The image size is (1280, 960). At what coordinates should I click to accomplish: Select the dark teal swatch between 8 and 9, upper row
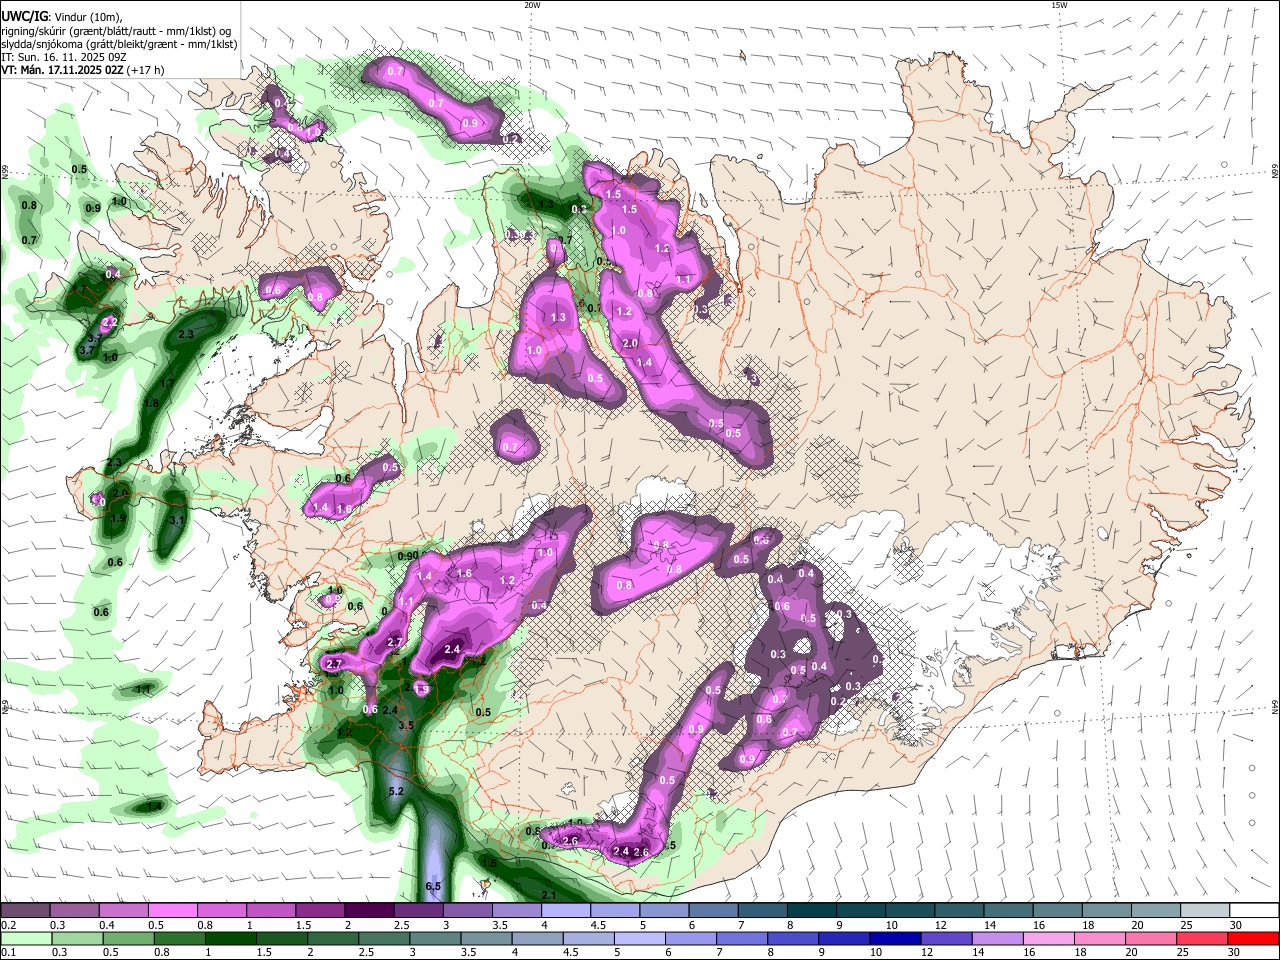(x=811, y=910)
